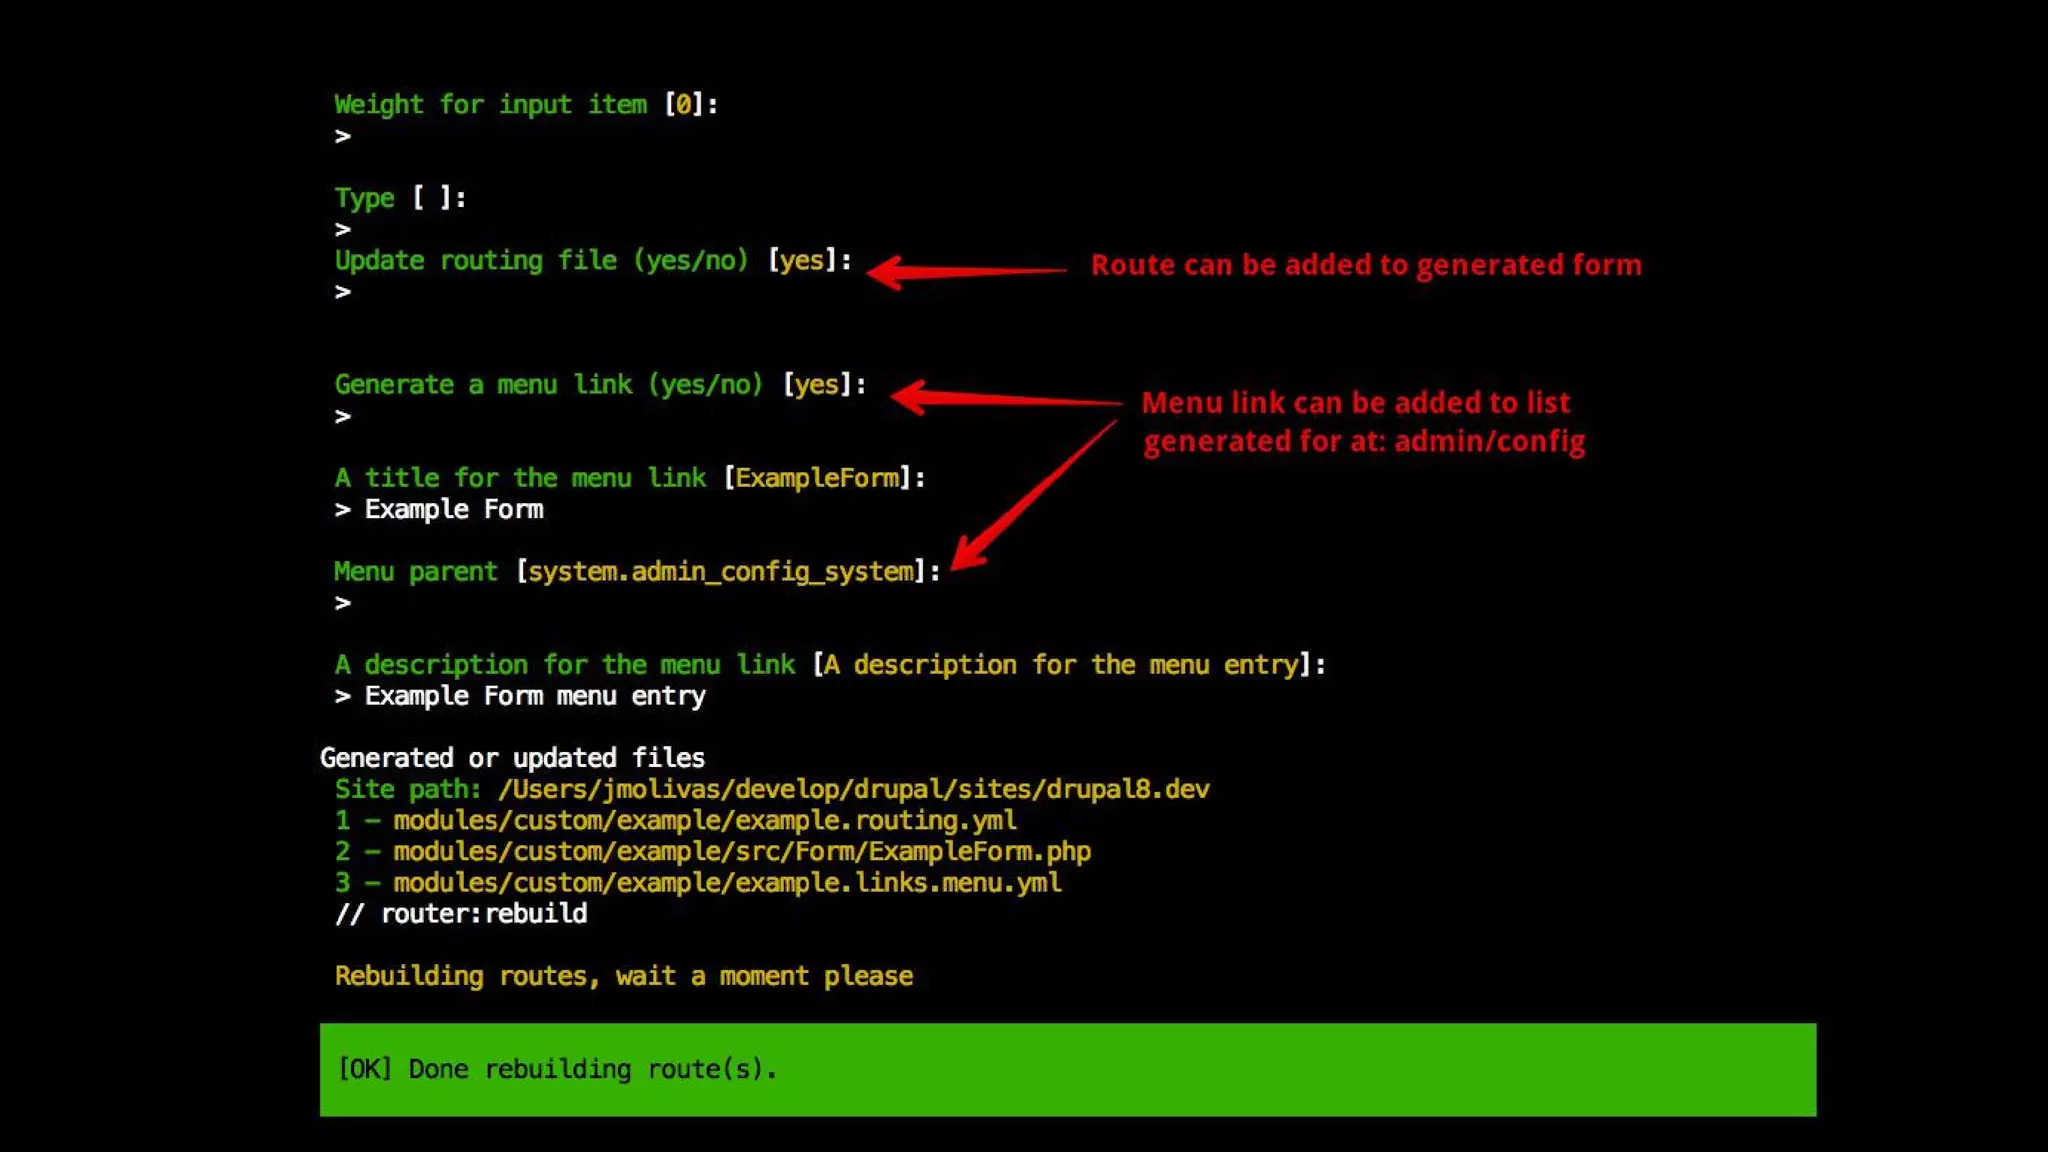
Task: Click the 'Generated or updated files' heading
Action: [x=512, y=758]
